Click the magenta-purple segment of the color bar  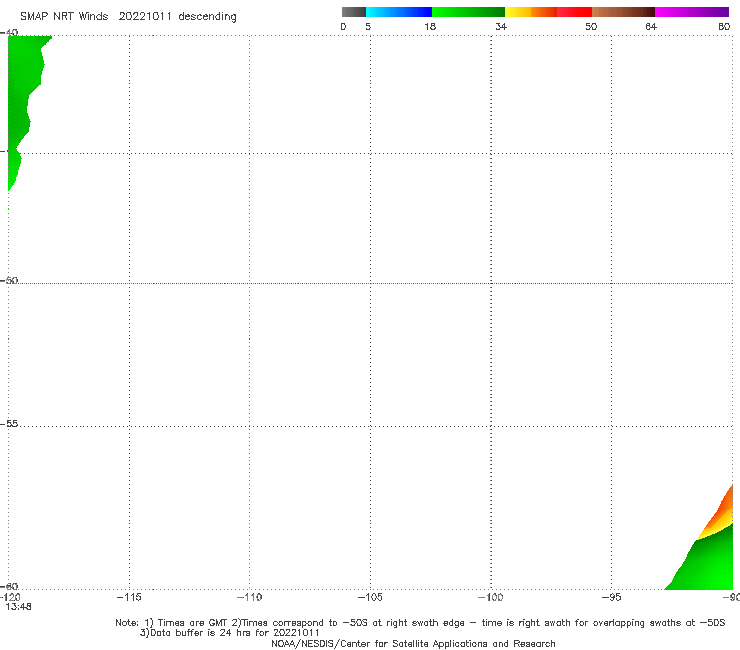click(692, 12)
